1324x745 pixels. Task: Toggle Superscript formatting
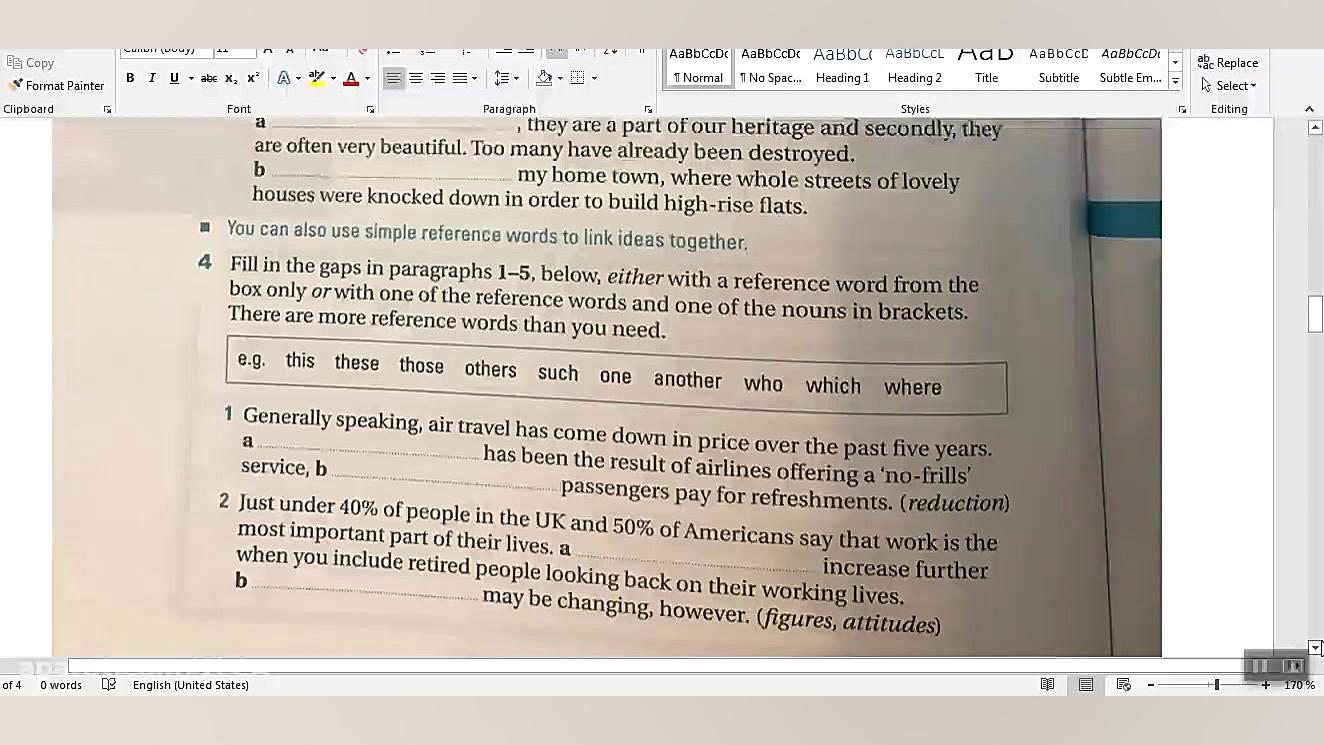253,78
